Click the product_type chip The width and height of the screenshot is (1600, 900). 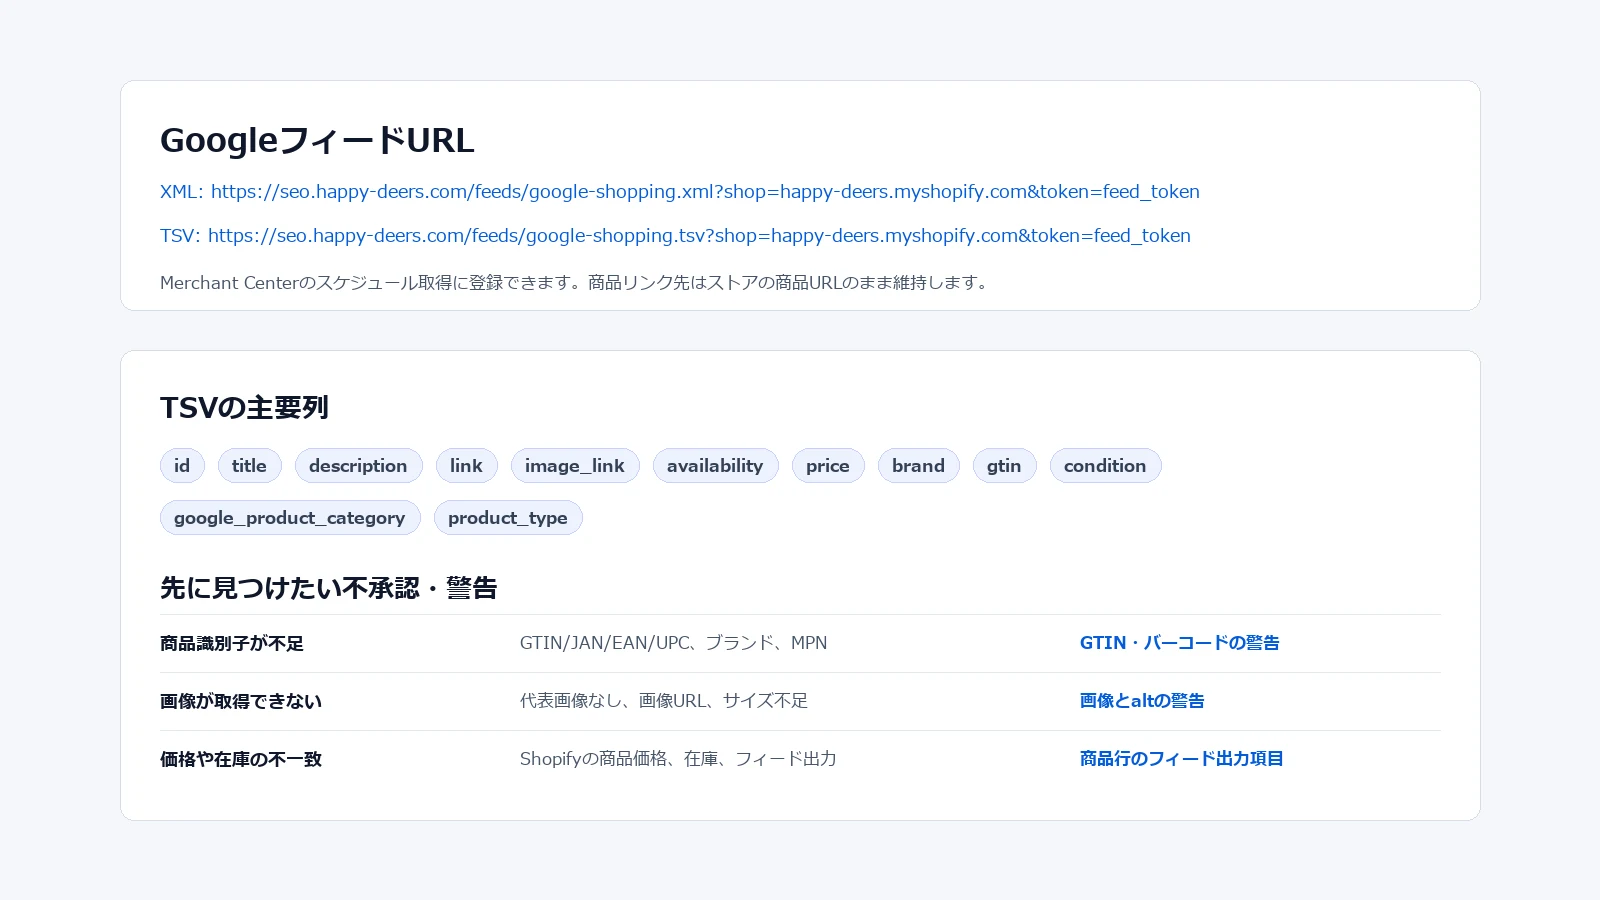click(508, 518)
